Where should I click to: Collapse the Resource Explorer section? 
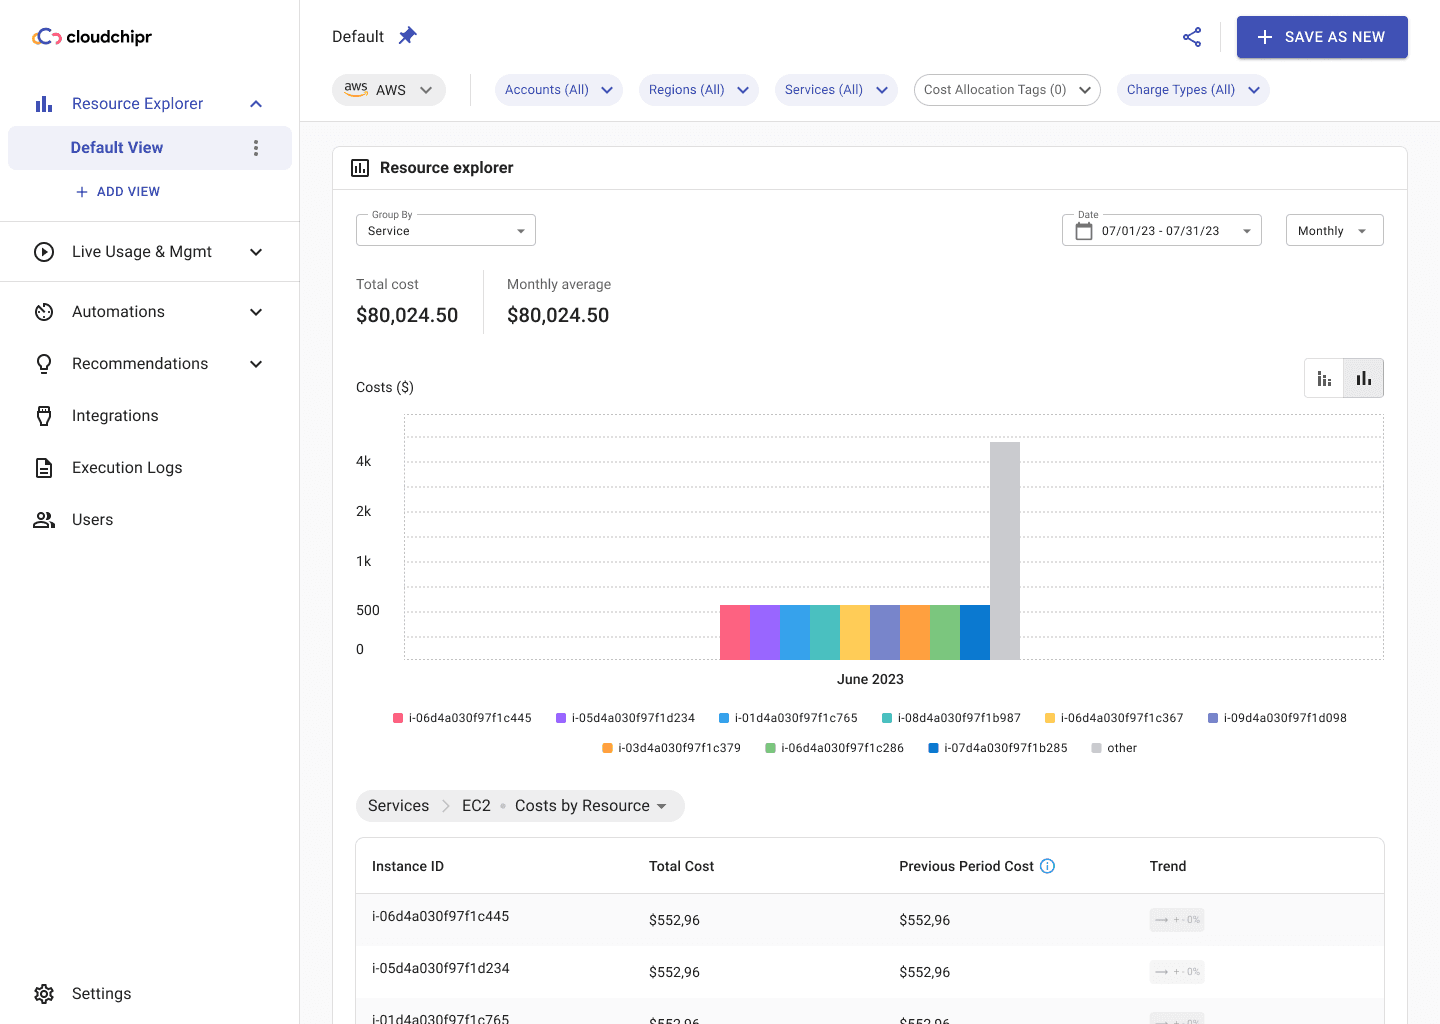click(x=256, y=104)
